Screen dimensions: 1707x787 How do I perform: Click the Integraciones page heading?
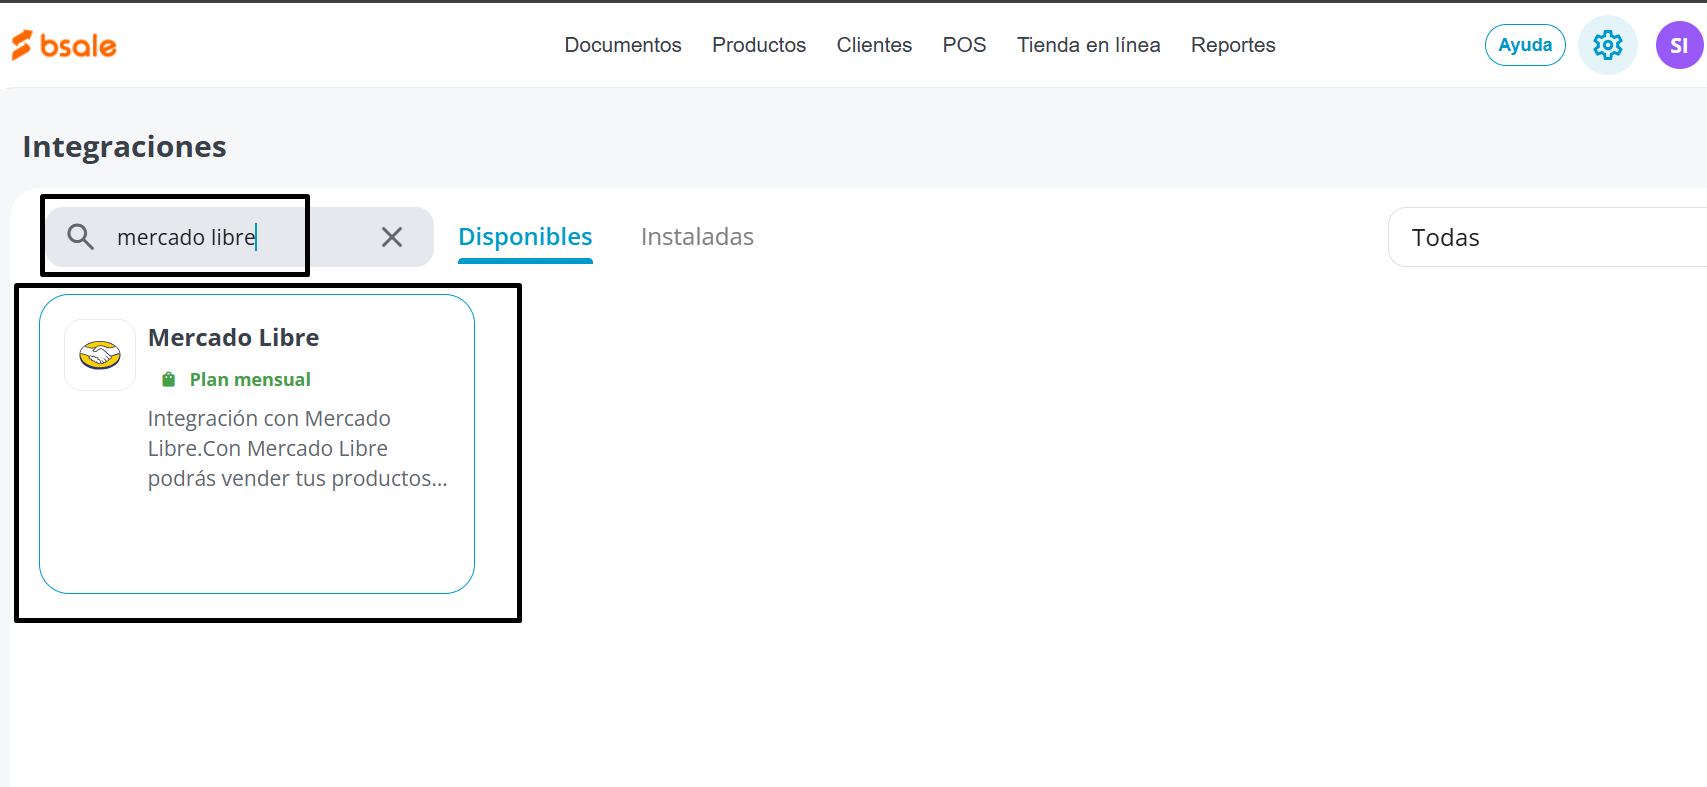click(125, 147)
